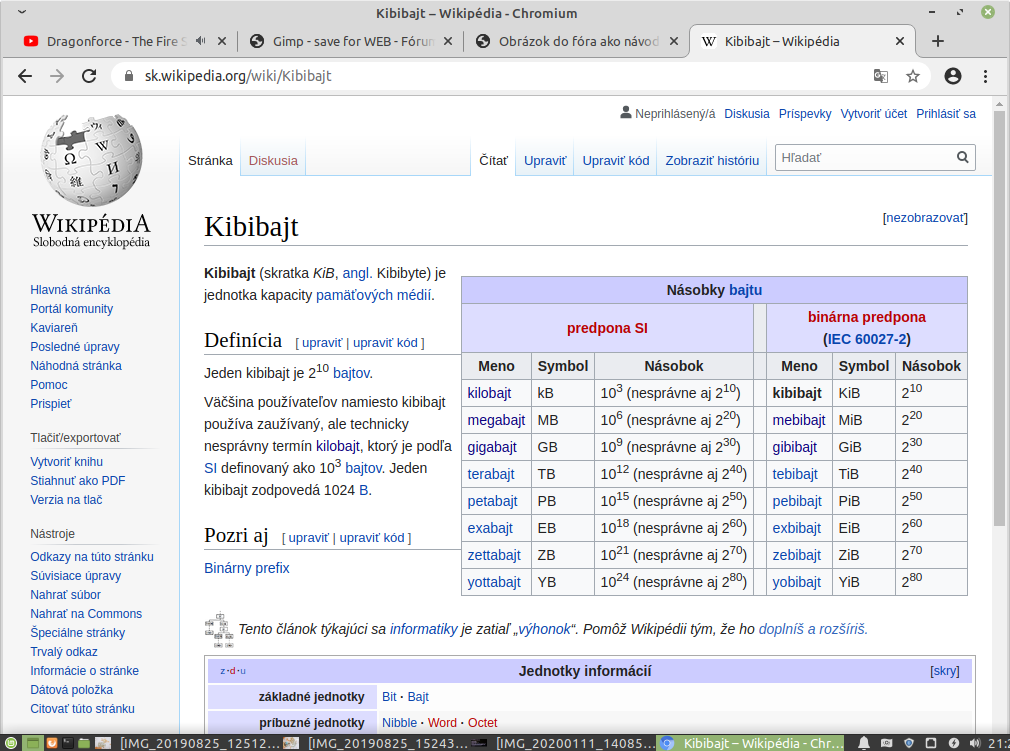Close the Obrázok do fóra tab
Viewport: 1010px width, 751px height.
pos(673,42)
